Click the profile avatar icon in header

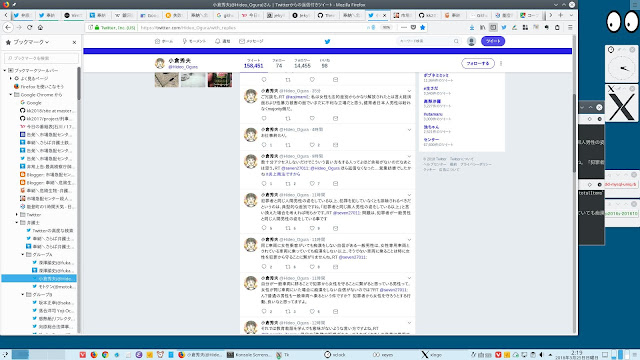pyautogui.click(x=471, y=41)
